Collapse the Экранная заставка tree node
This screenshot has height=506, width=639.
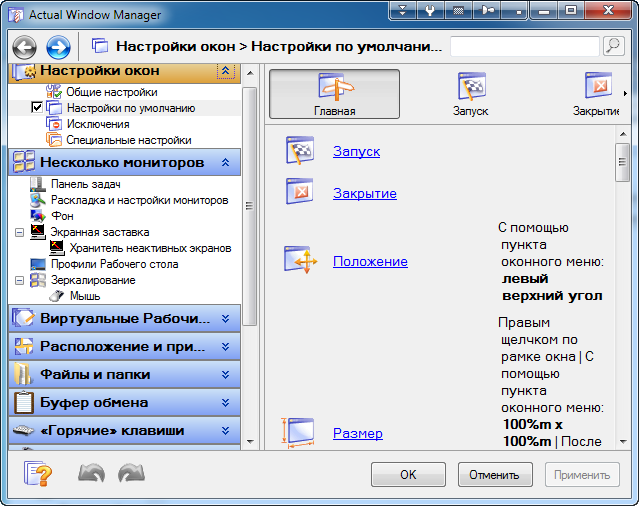20,231
